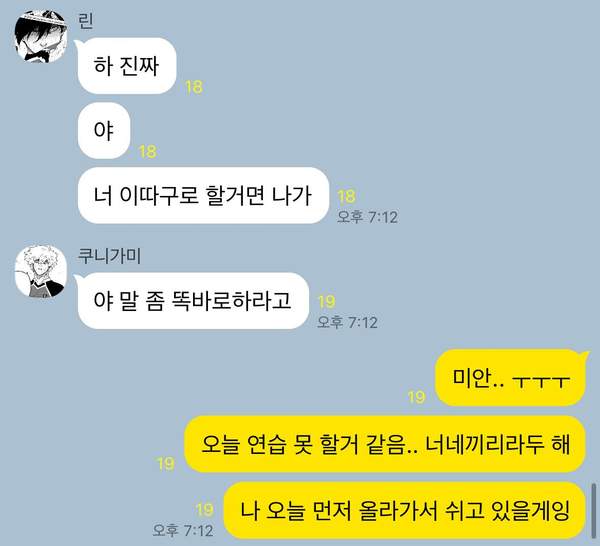The width and height of the screenshot is (600, 546).
Task: Click the chat scrollbar handle
Action: pyautogui.click(x=593, y=511)
